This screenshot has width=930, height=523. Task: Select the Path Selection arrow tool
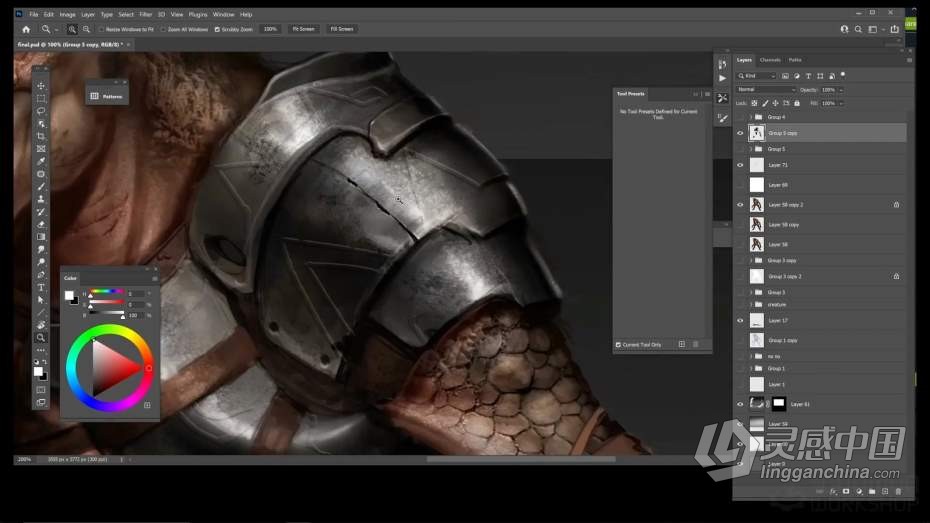41,300
